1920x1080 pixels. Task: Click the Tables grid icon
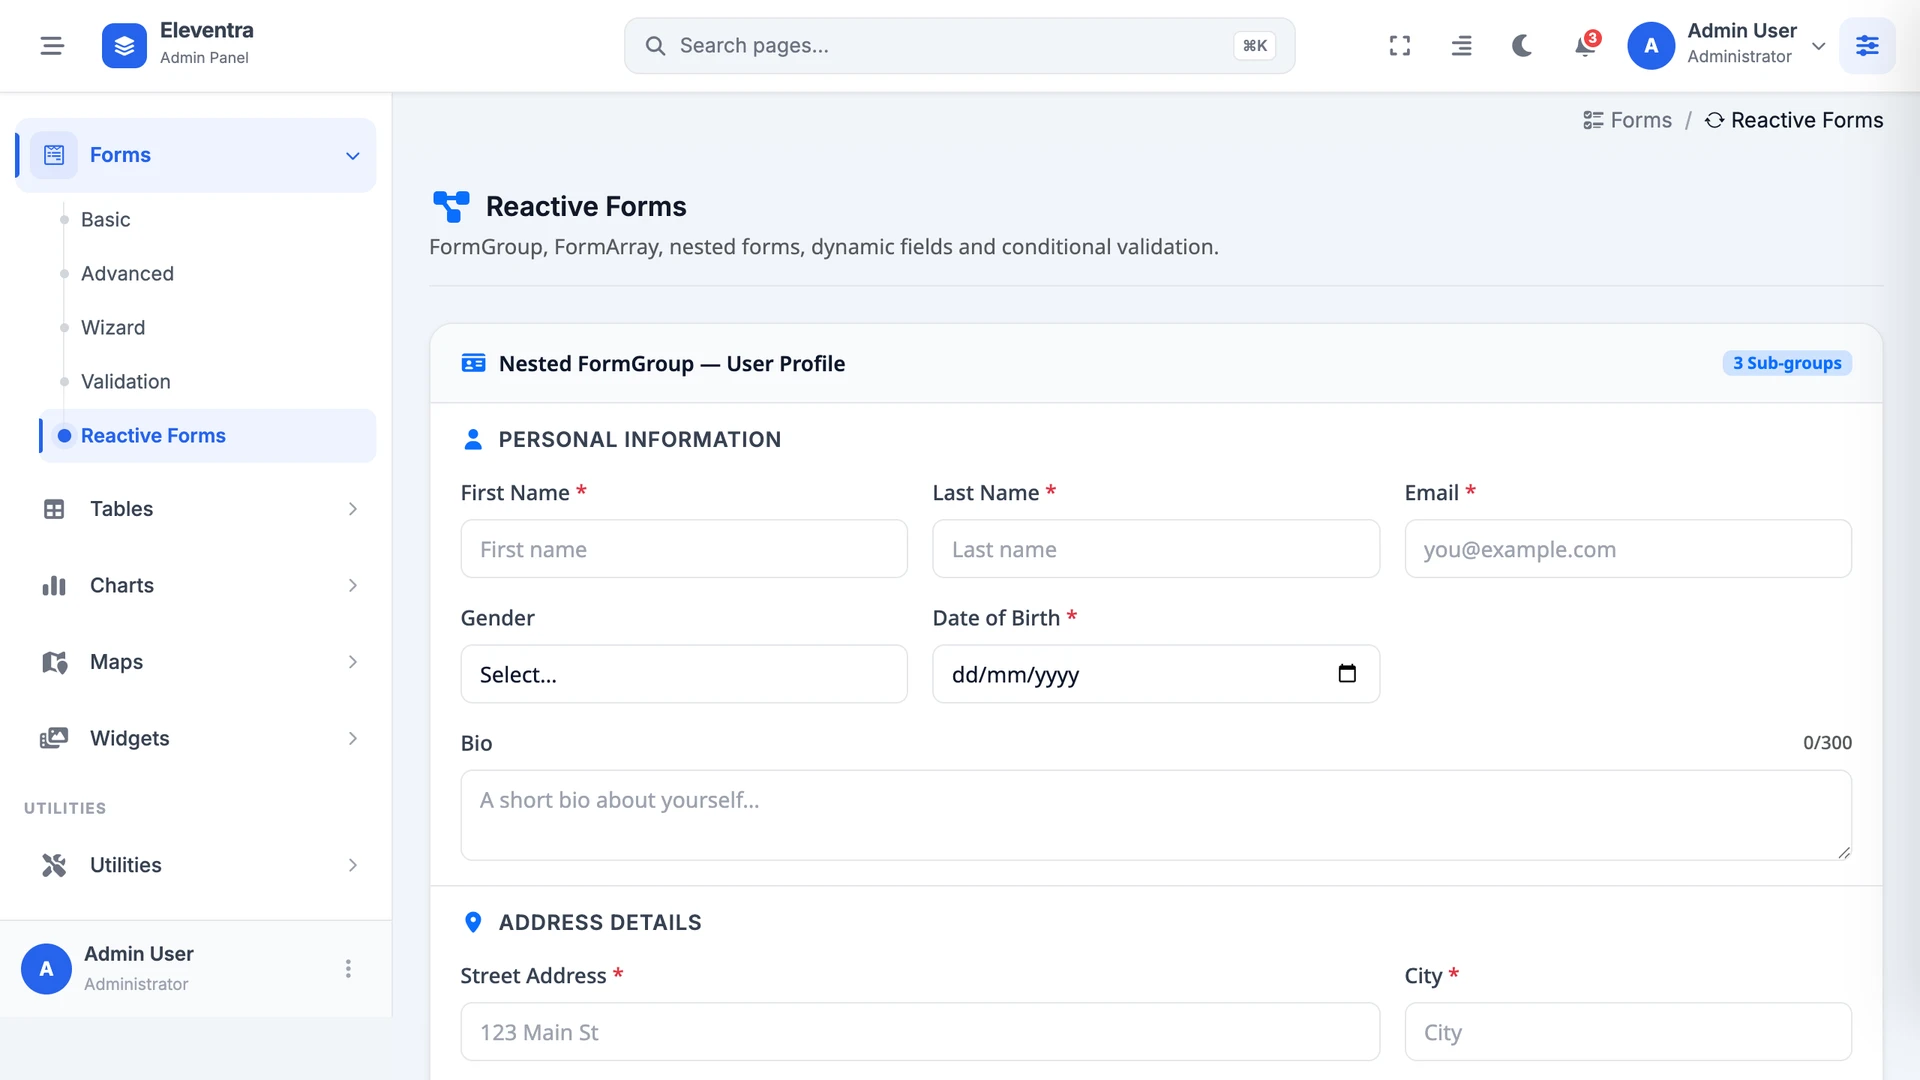[x=54, y=509]
